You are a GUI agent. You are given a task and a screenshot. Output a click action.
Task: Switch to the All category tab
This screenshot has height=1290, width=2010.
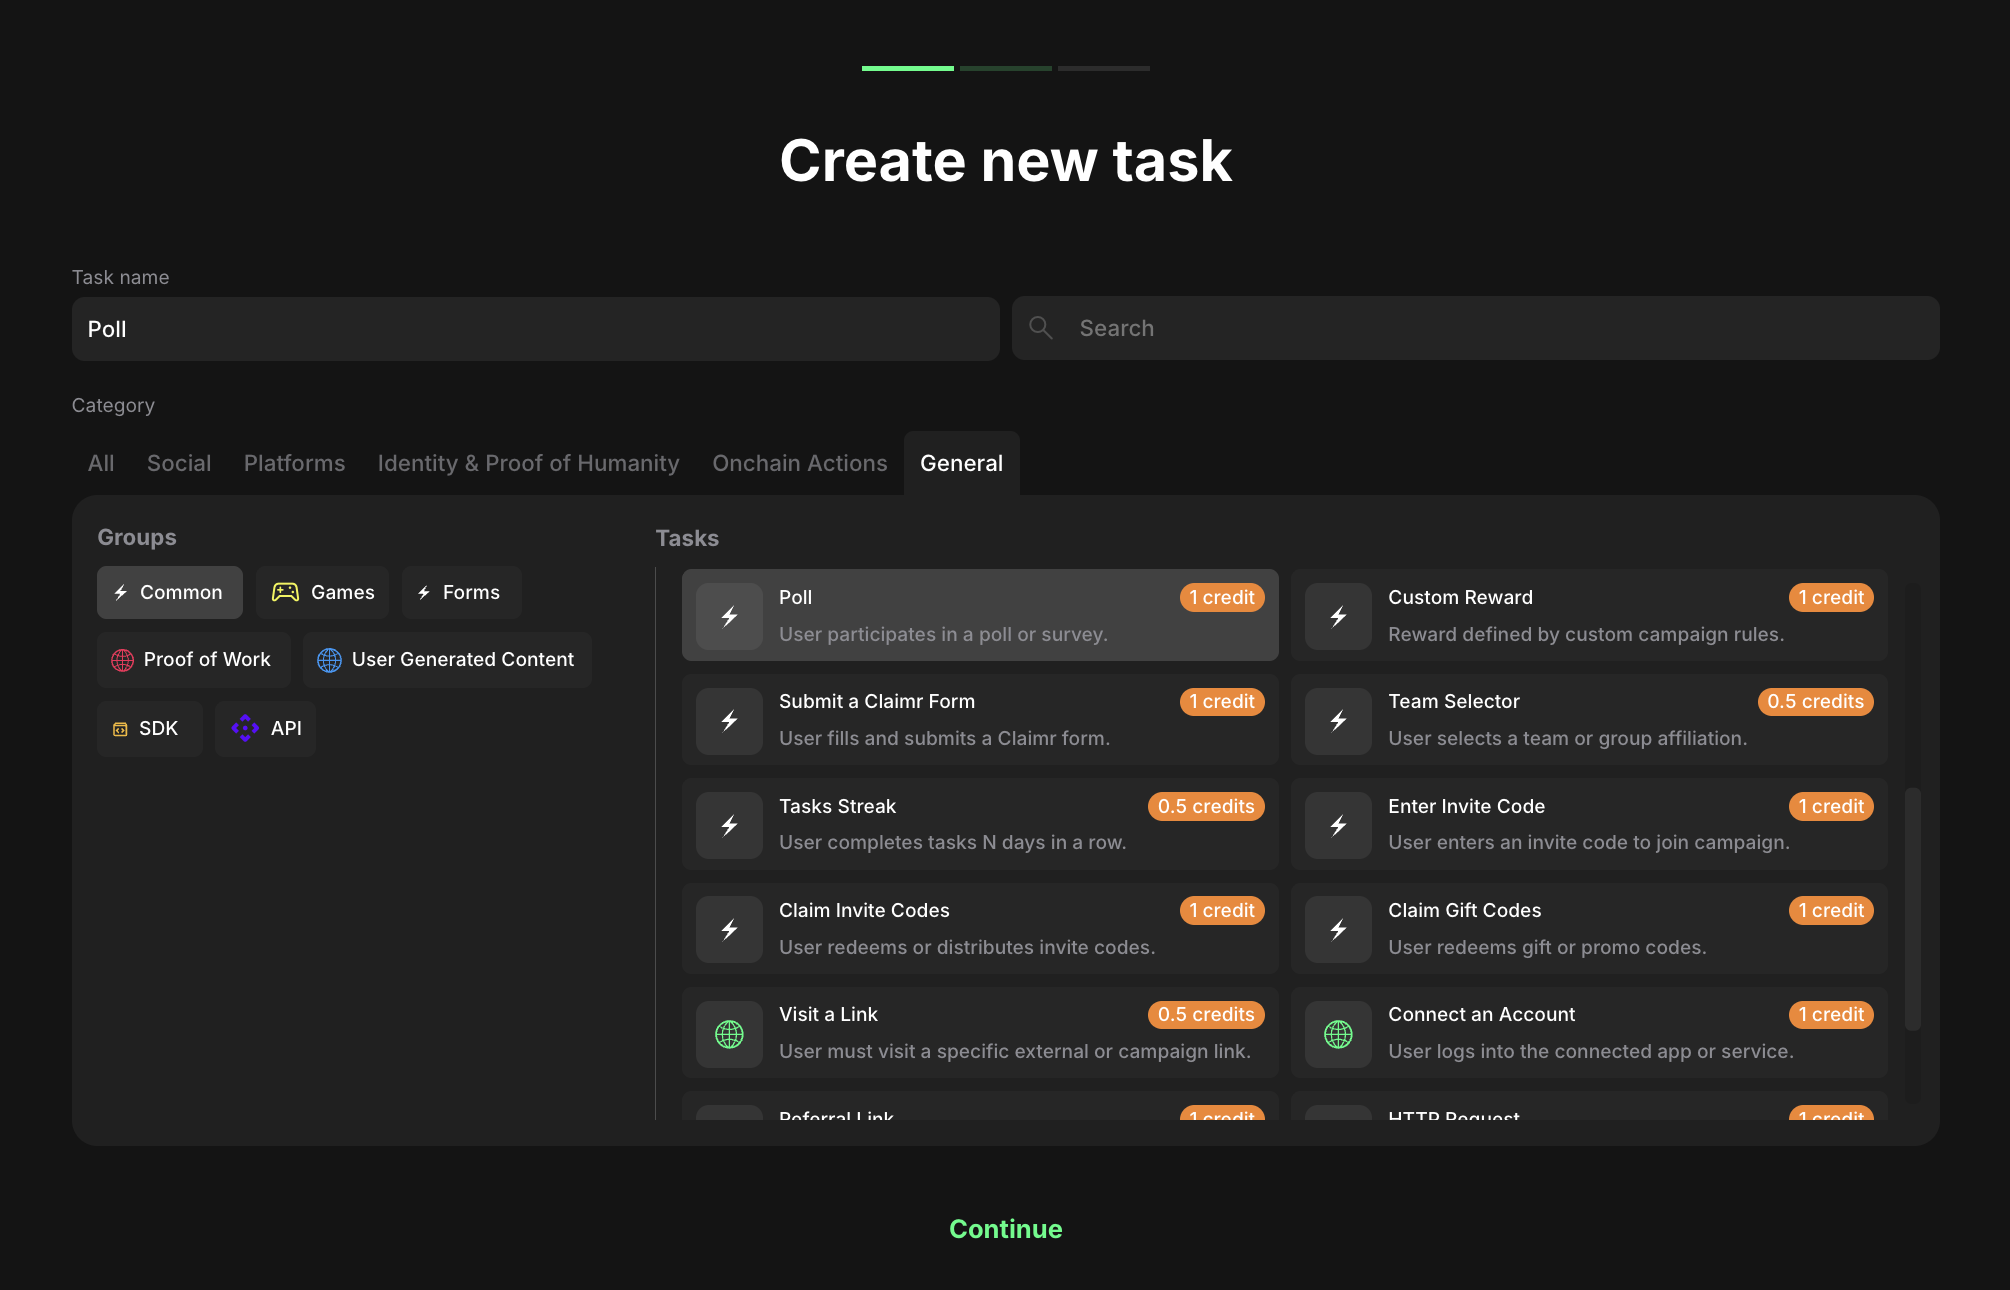(101, 463)
